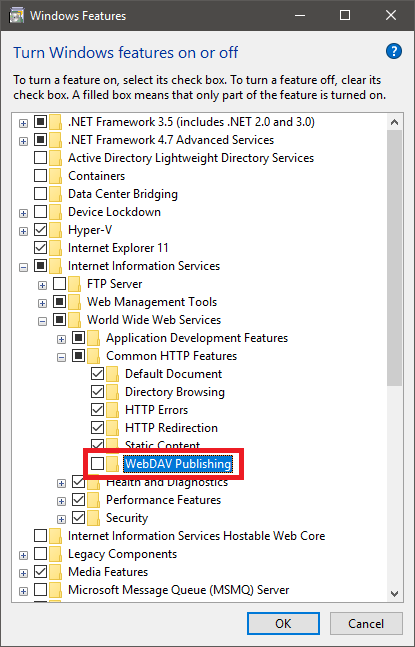Screen dimensions: 415x647
Task: Enable the WebDAV Publishing checkbox
Action: (97, 464)
